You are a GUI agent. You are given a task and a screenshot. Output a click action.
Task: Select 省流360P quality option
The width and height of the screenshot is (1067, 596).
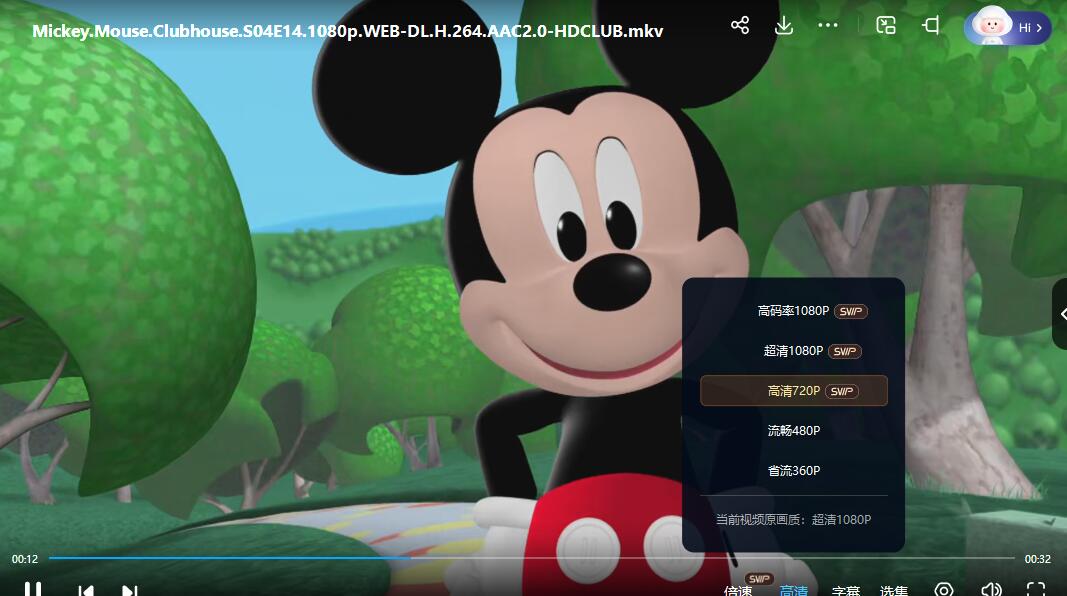pyautogui.click(x=793, y=471)
